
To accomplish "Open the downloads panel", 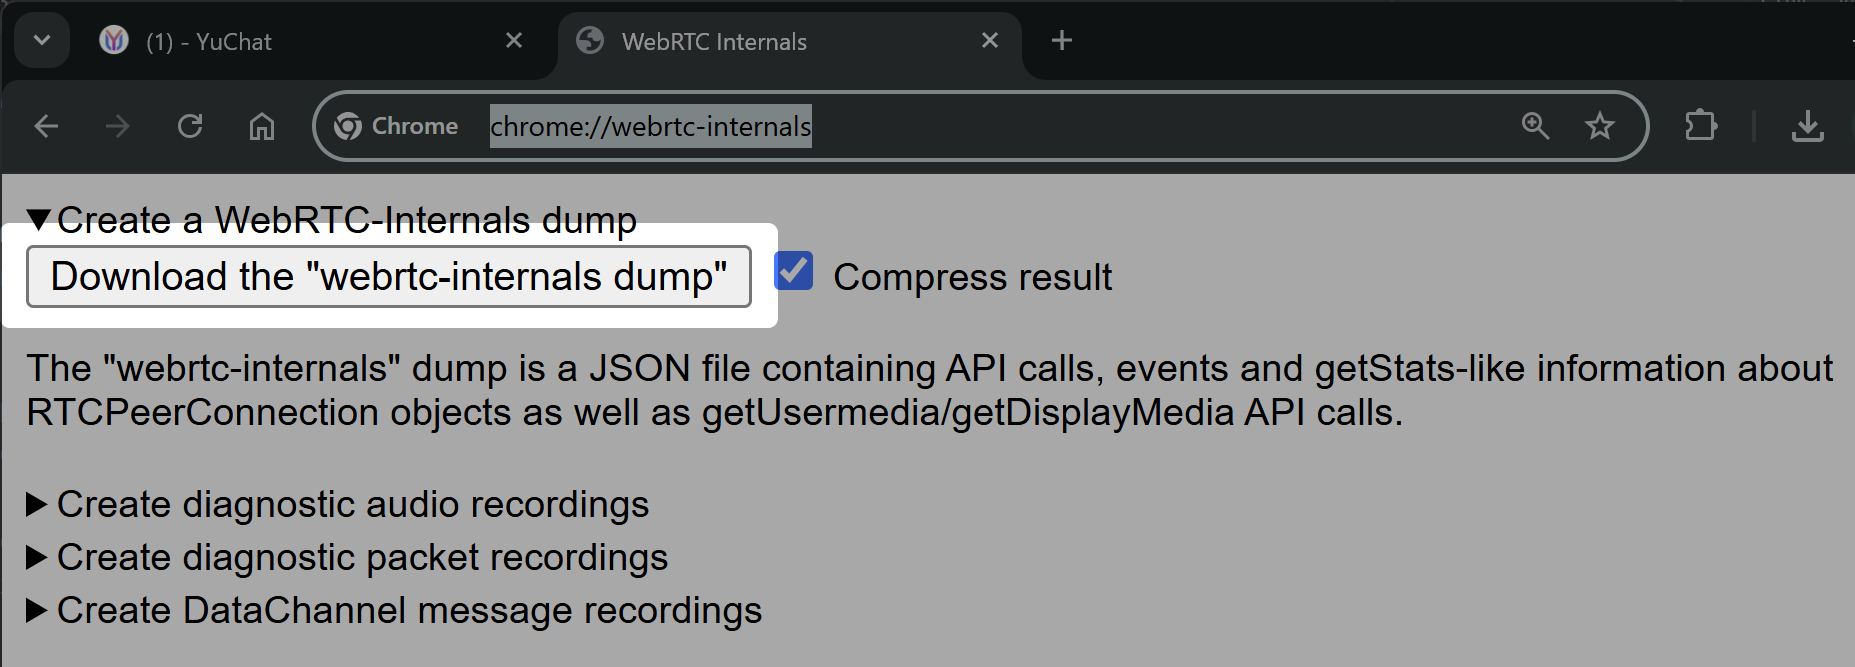I will [x=1808, y=126].
